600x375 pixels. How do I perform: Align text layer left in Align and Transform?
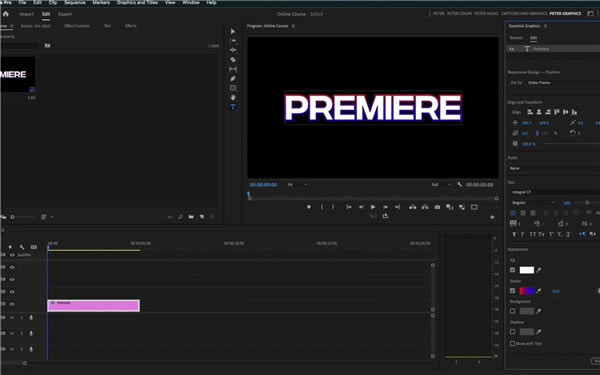click(530, 112)
